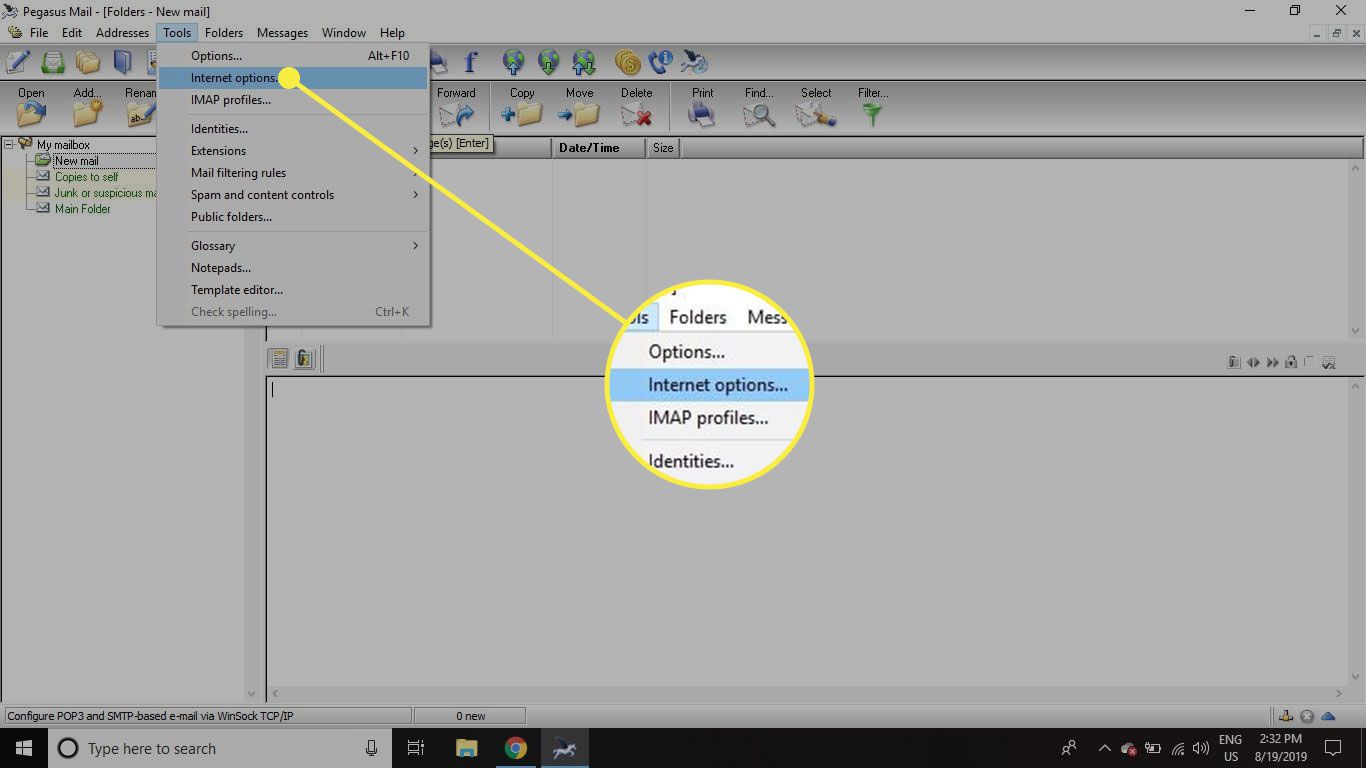Click the gold coins icon
Viewport: 1366px width, 768px height.
click(627, 62)
